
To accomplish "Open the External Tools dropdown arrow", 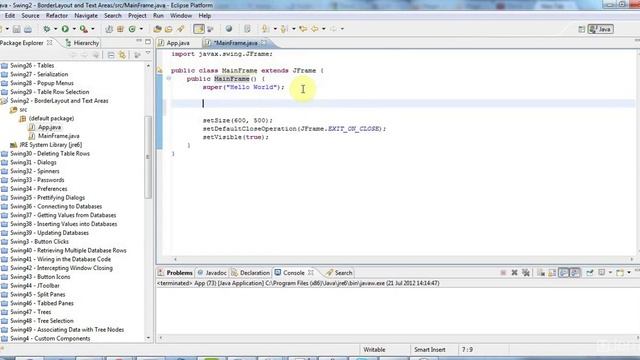I will (x=93, y=29).
